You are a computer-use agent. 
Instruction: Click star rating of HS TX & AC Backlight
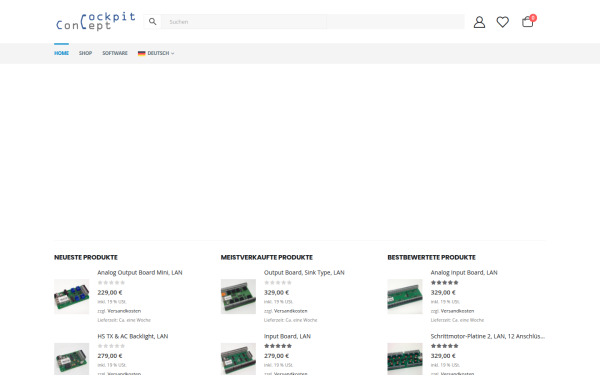[111, 346]
